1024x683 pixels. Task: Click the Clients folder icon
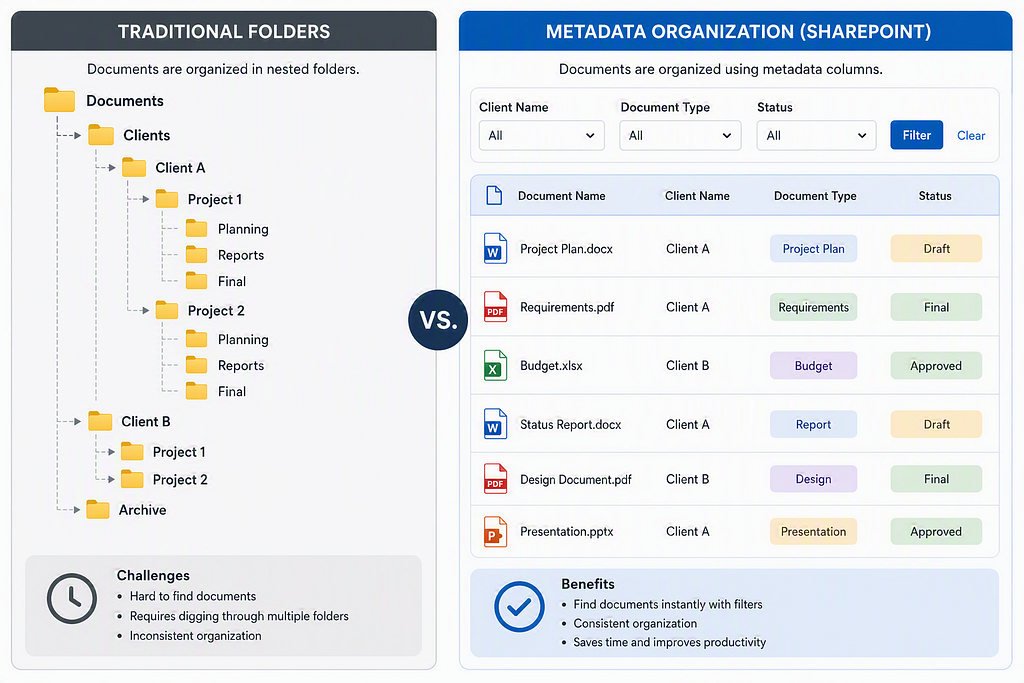click(101, 135)
